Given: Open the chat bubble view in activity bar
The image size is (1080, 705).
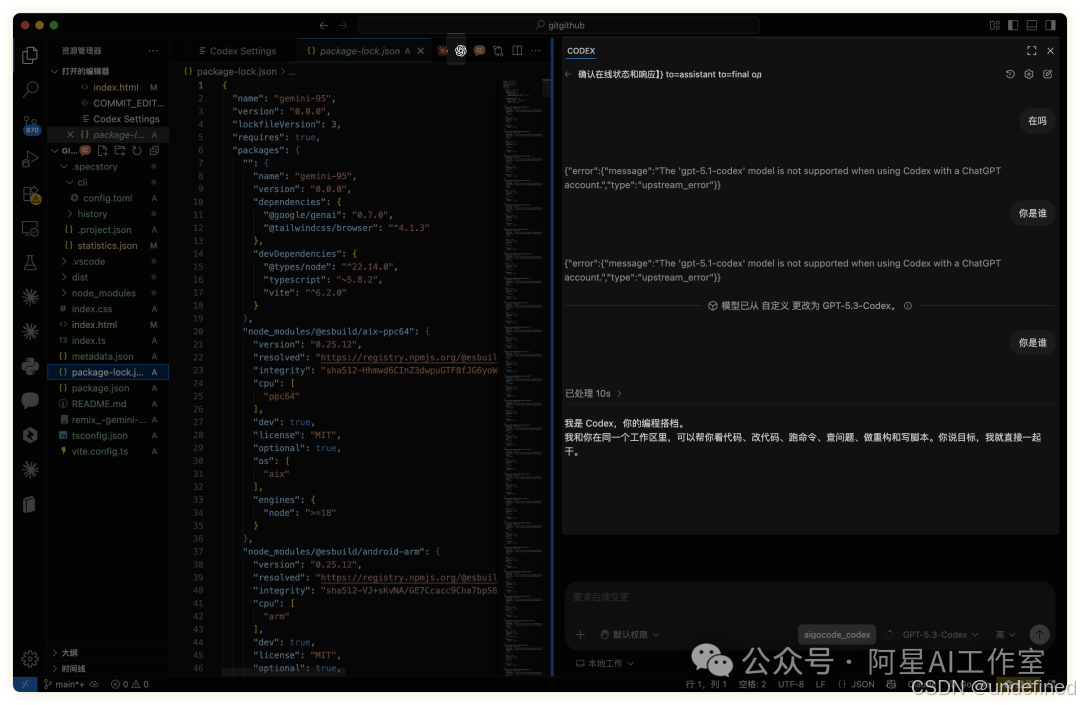Looking at the screenshot, I should click(x=30, y=400).
